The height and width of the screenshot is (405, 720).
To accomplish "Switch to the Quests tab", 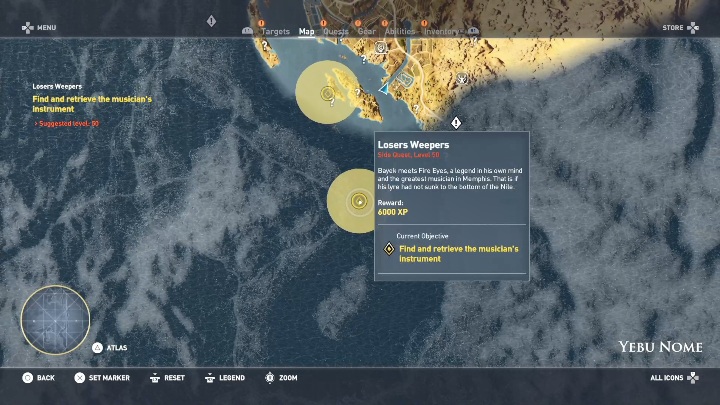I will pos(336,32).
